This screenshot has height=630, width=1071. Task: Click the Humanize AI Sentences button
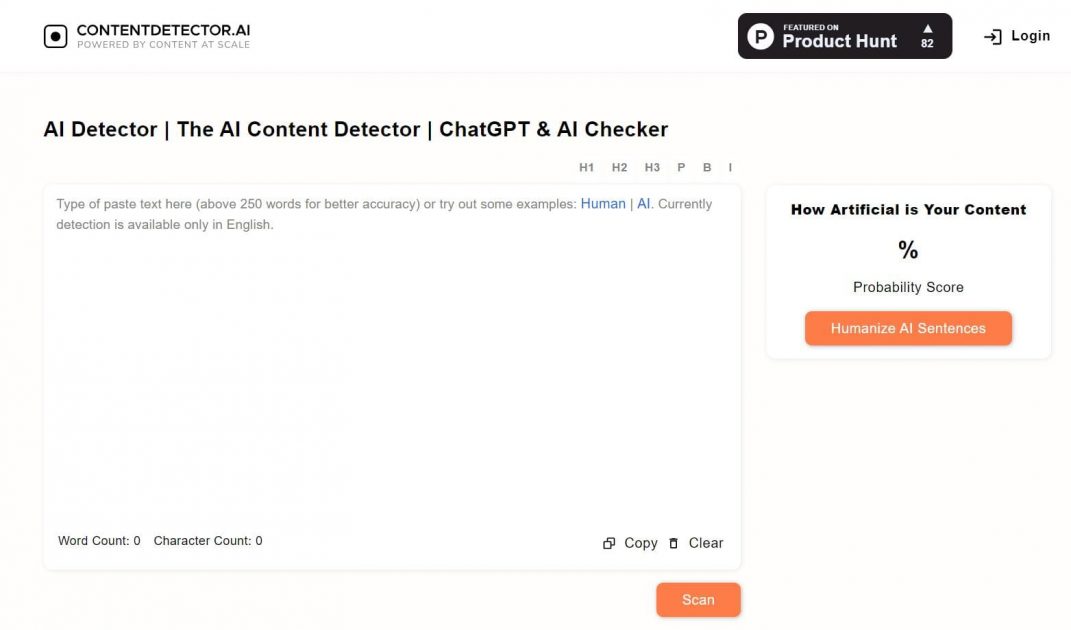[908, 328]
